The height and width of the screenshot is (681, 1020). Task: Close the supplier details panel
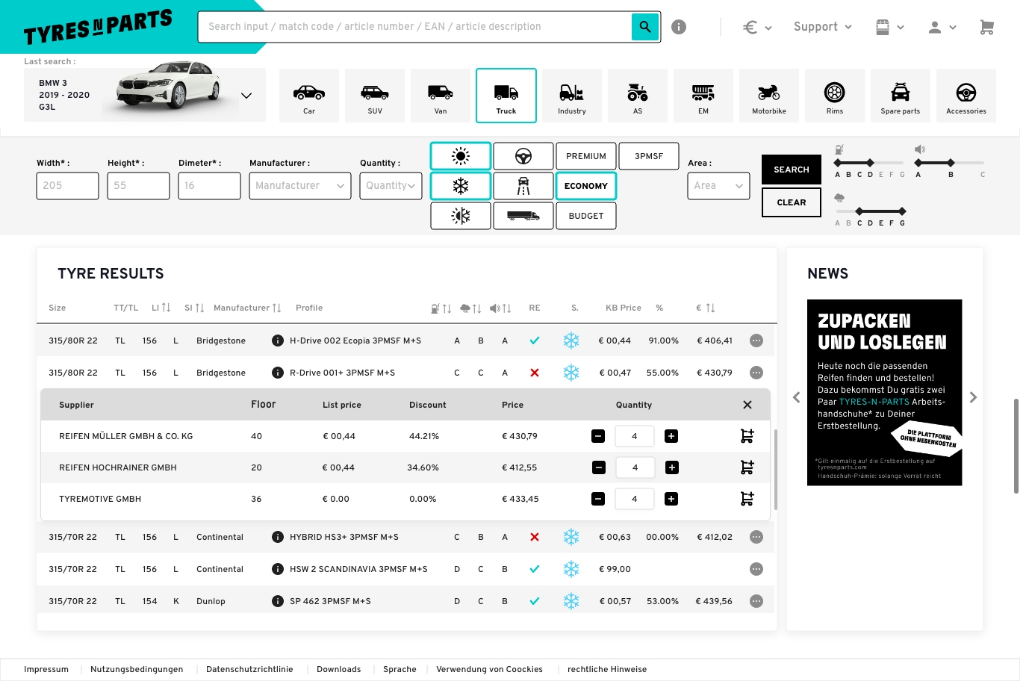[x=747, y=405]
